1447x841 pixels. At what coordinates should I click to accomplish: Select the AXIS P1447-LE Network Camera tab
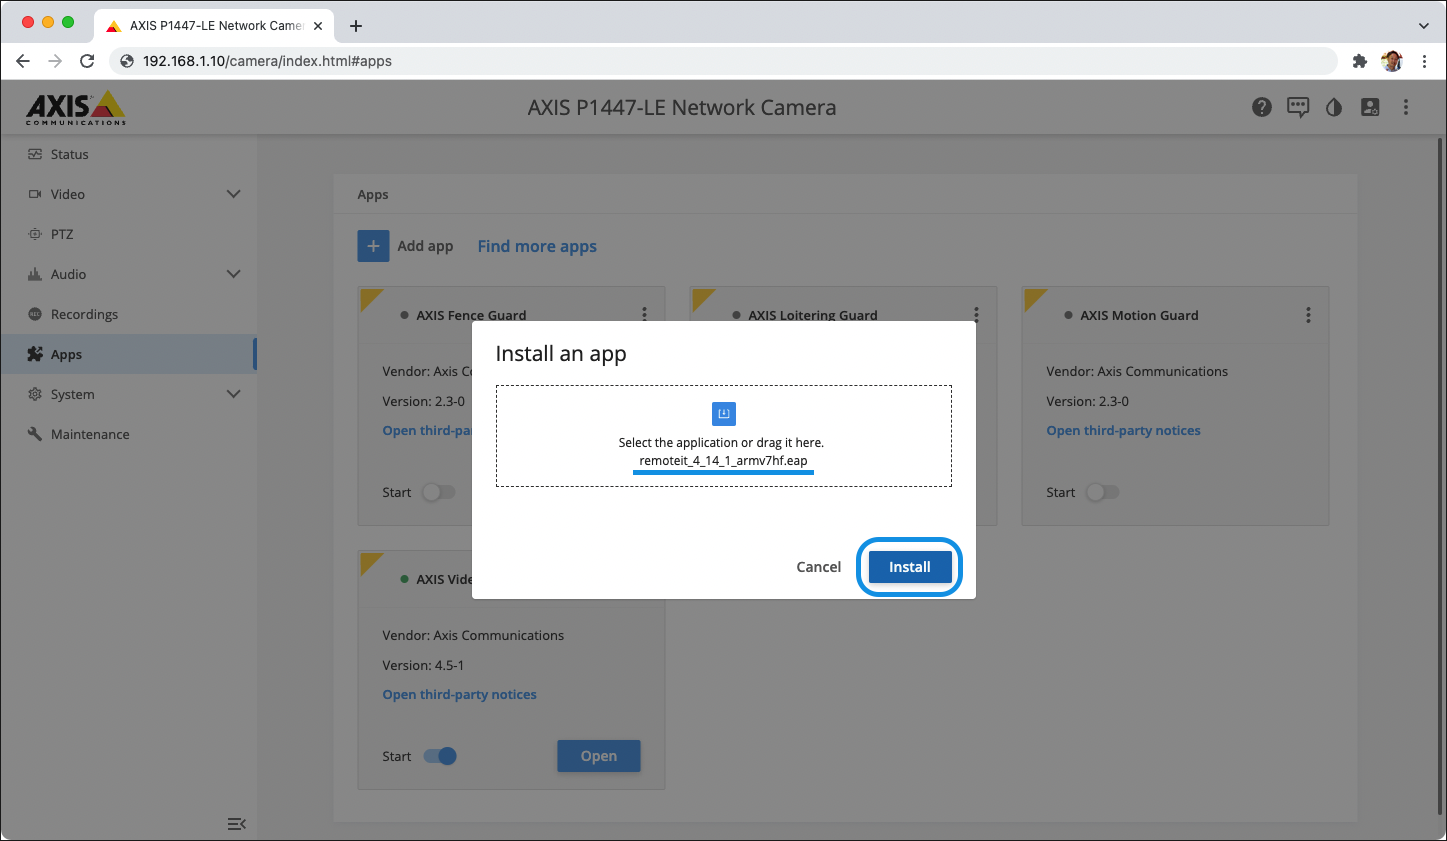tap(214, 26)
